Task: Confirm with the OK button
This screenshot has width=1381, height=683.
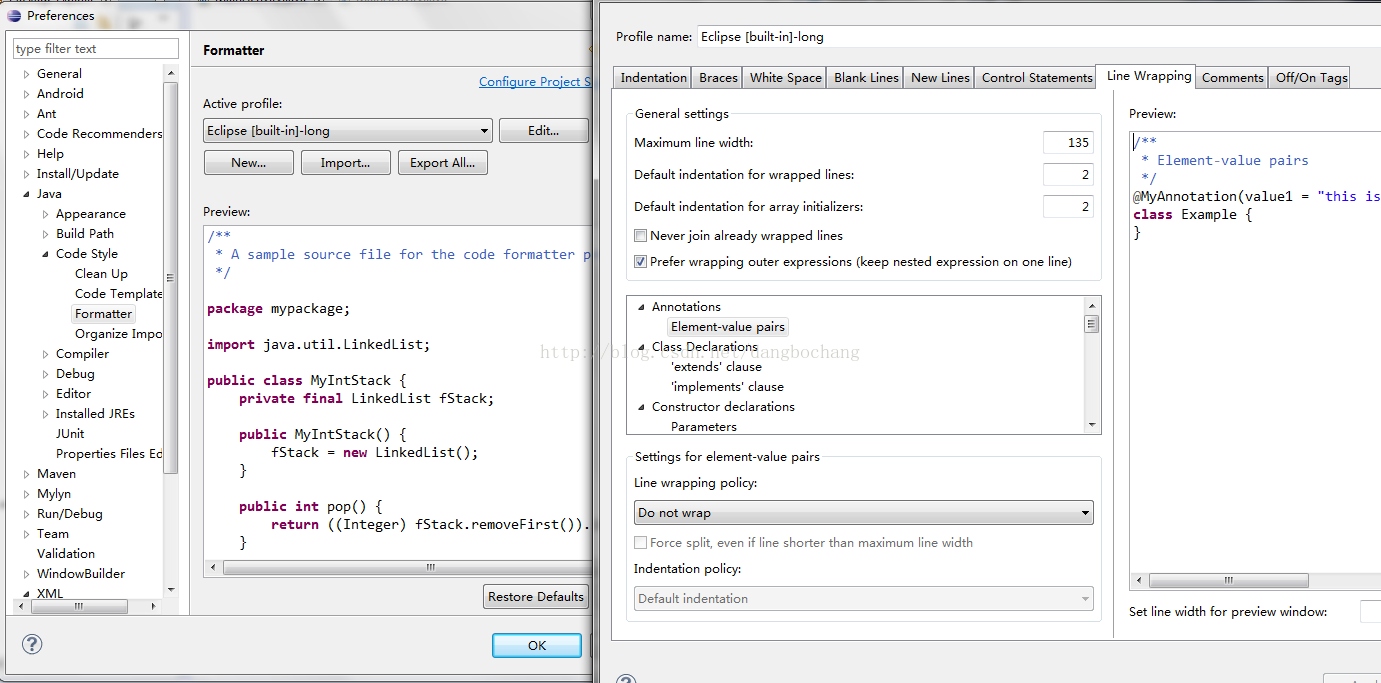Action: click(537, 645)
